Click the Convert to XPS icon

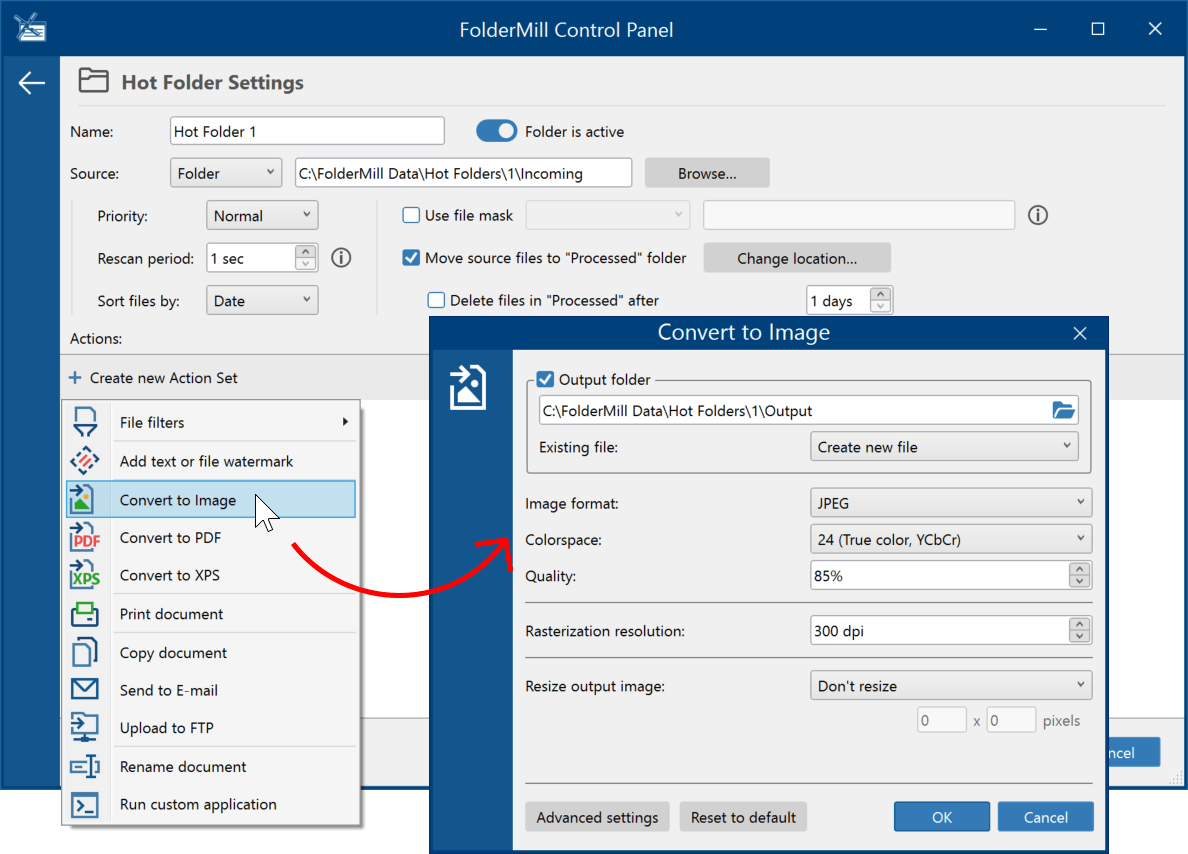pos(85,575)
